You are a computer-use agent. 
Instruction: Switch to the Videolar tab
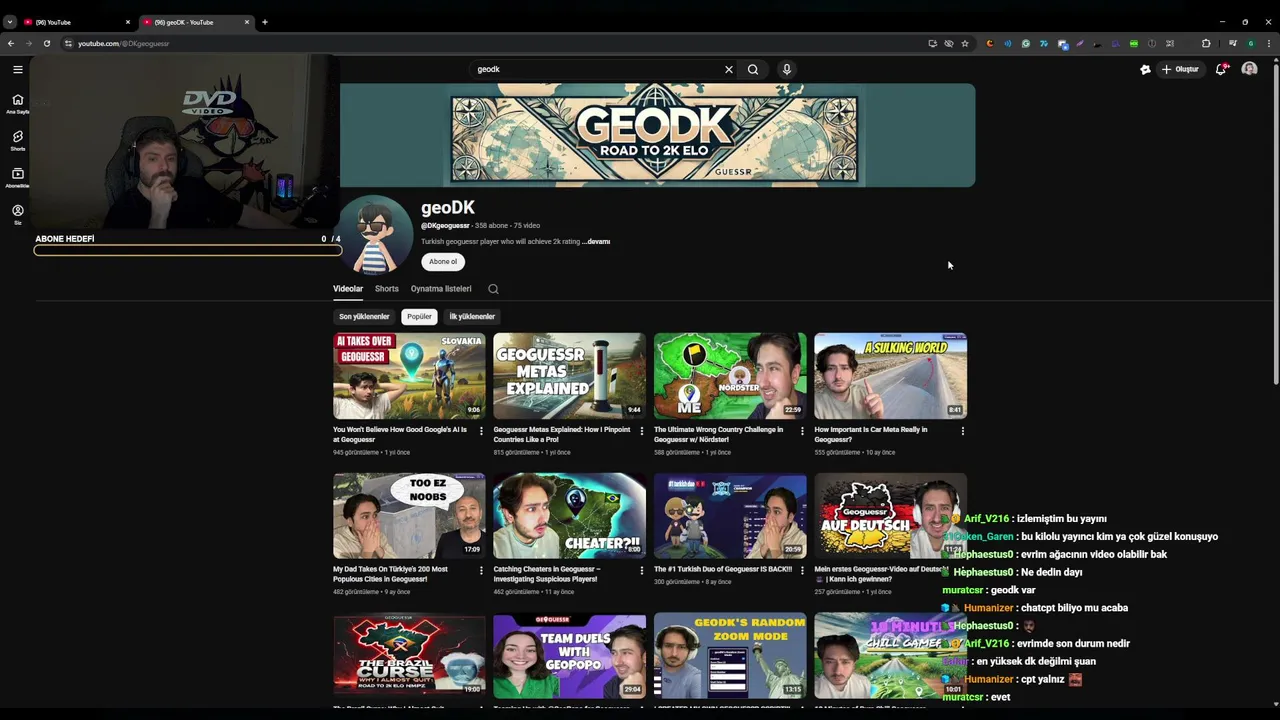(x=348, y=289)
